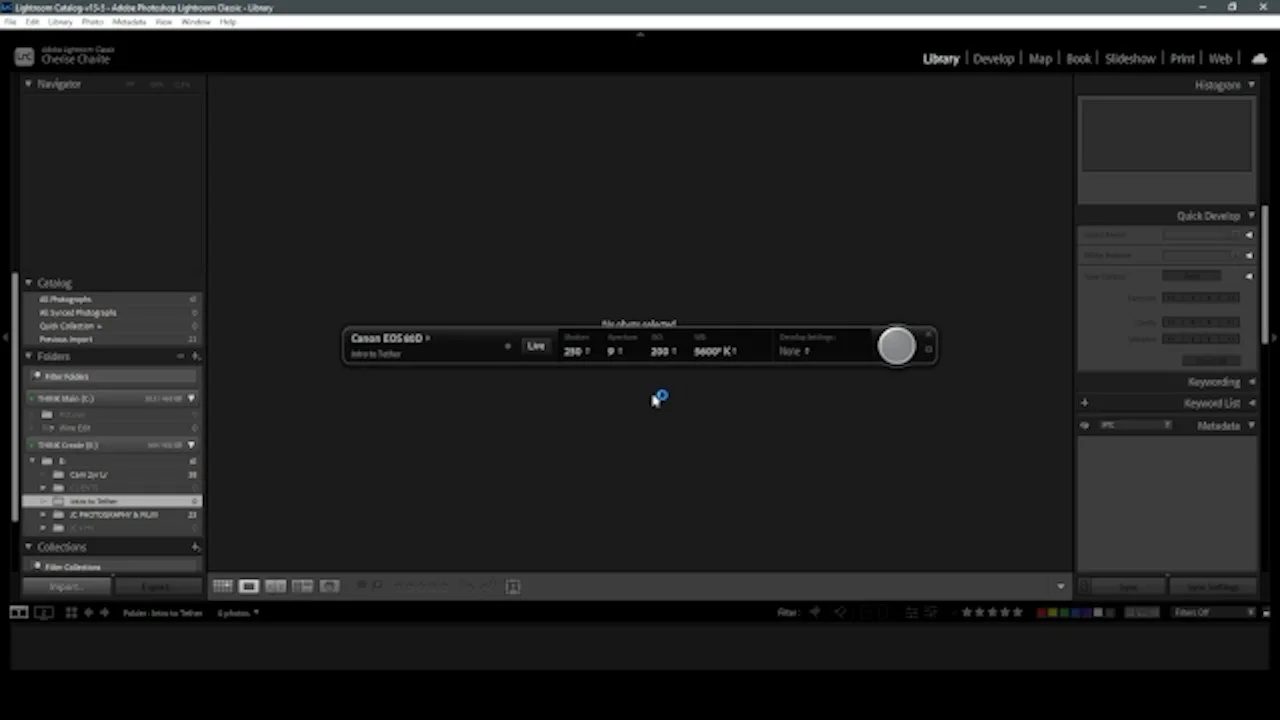The width and height of the screenshot is (1280, 720).
Task: Open Develop module
Action: click(994, 58)
